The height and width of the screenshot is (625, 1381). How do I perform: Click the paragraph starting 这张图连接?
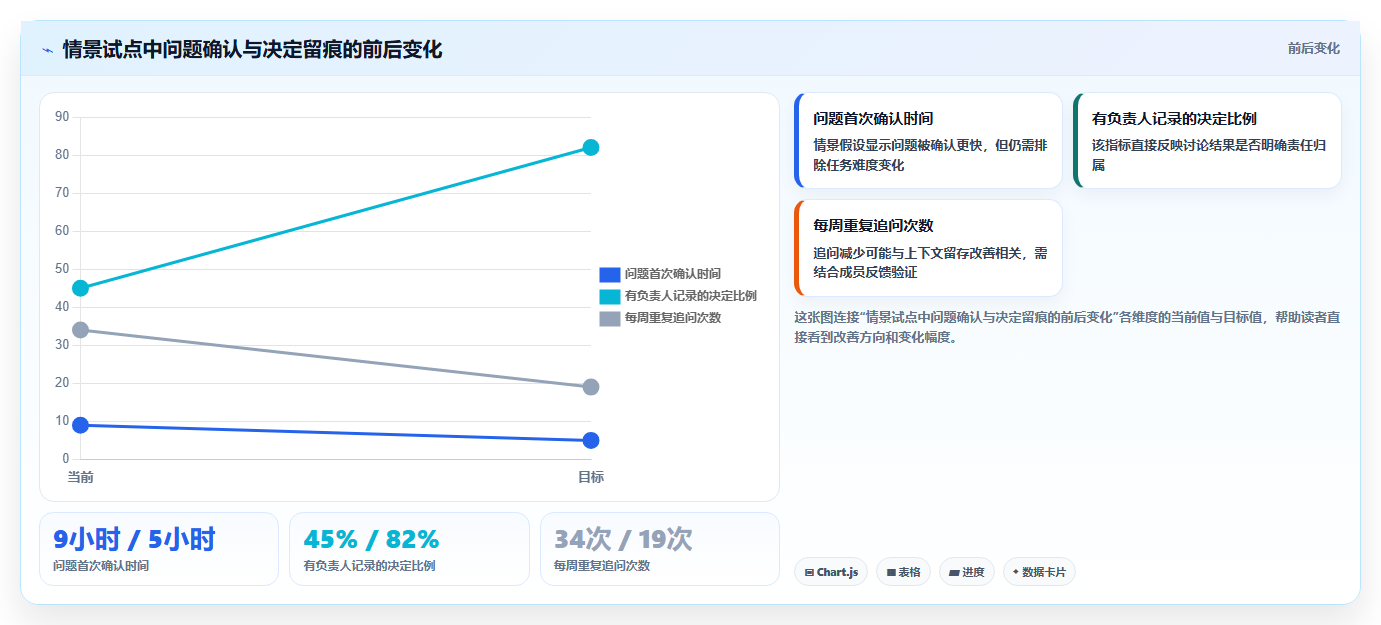tap(1067, 327)
